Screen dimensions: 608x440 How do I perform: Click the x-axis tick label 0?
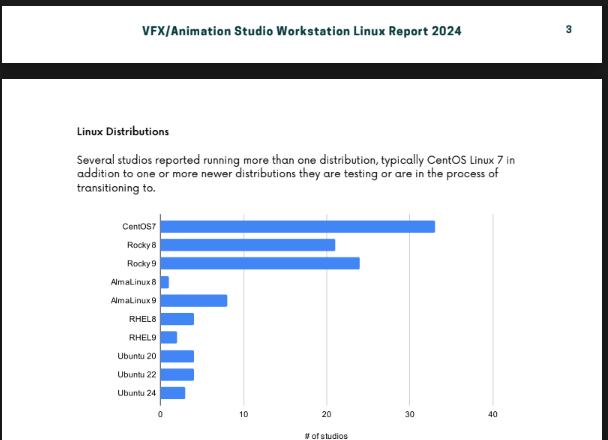(x=160, y=414)
